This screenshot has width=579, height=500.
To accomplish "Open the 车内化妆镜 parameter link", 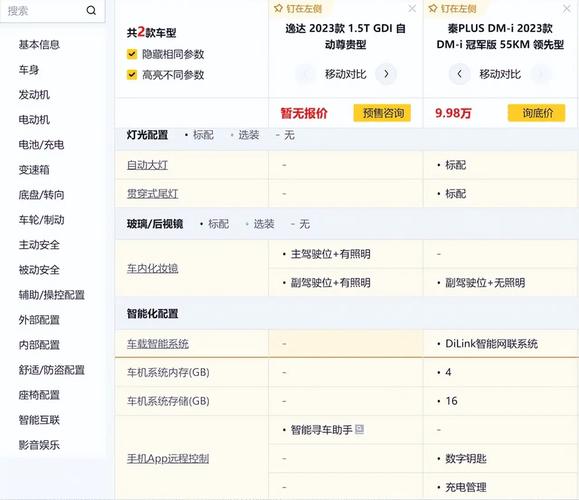I will tap(152, 268).
